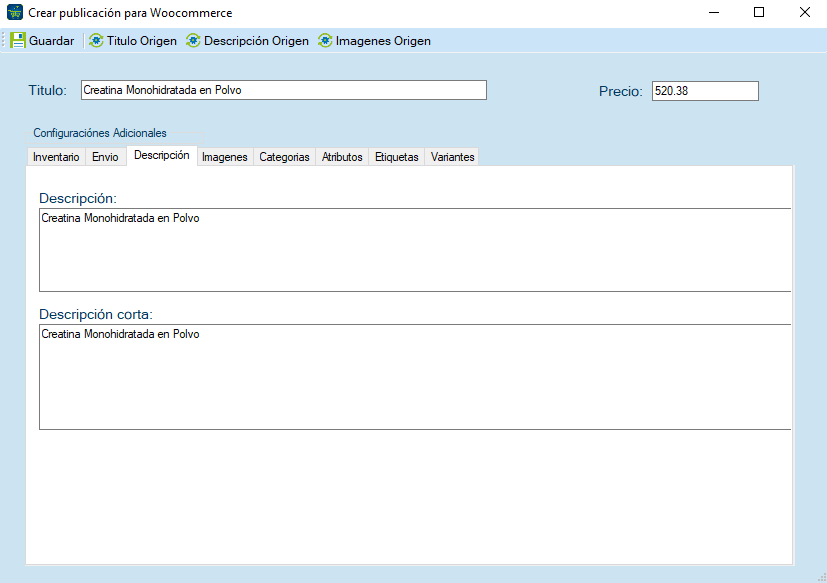Switch to the Atributos tab
This screenshot has height=583, width=827.
coord(342,157)
